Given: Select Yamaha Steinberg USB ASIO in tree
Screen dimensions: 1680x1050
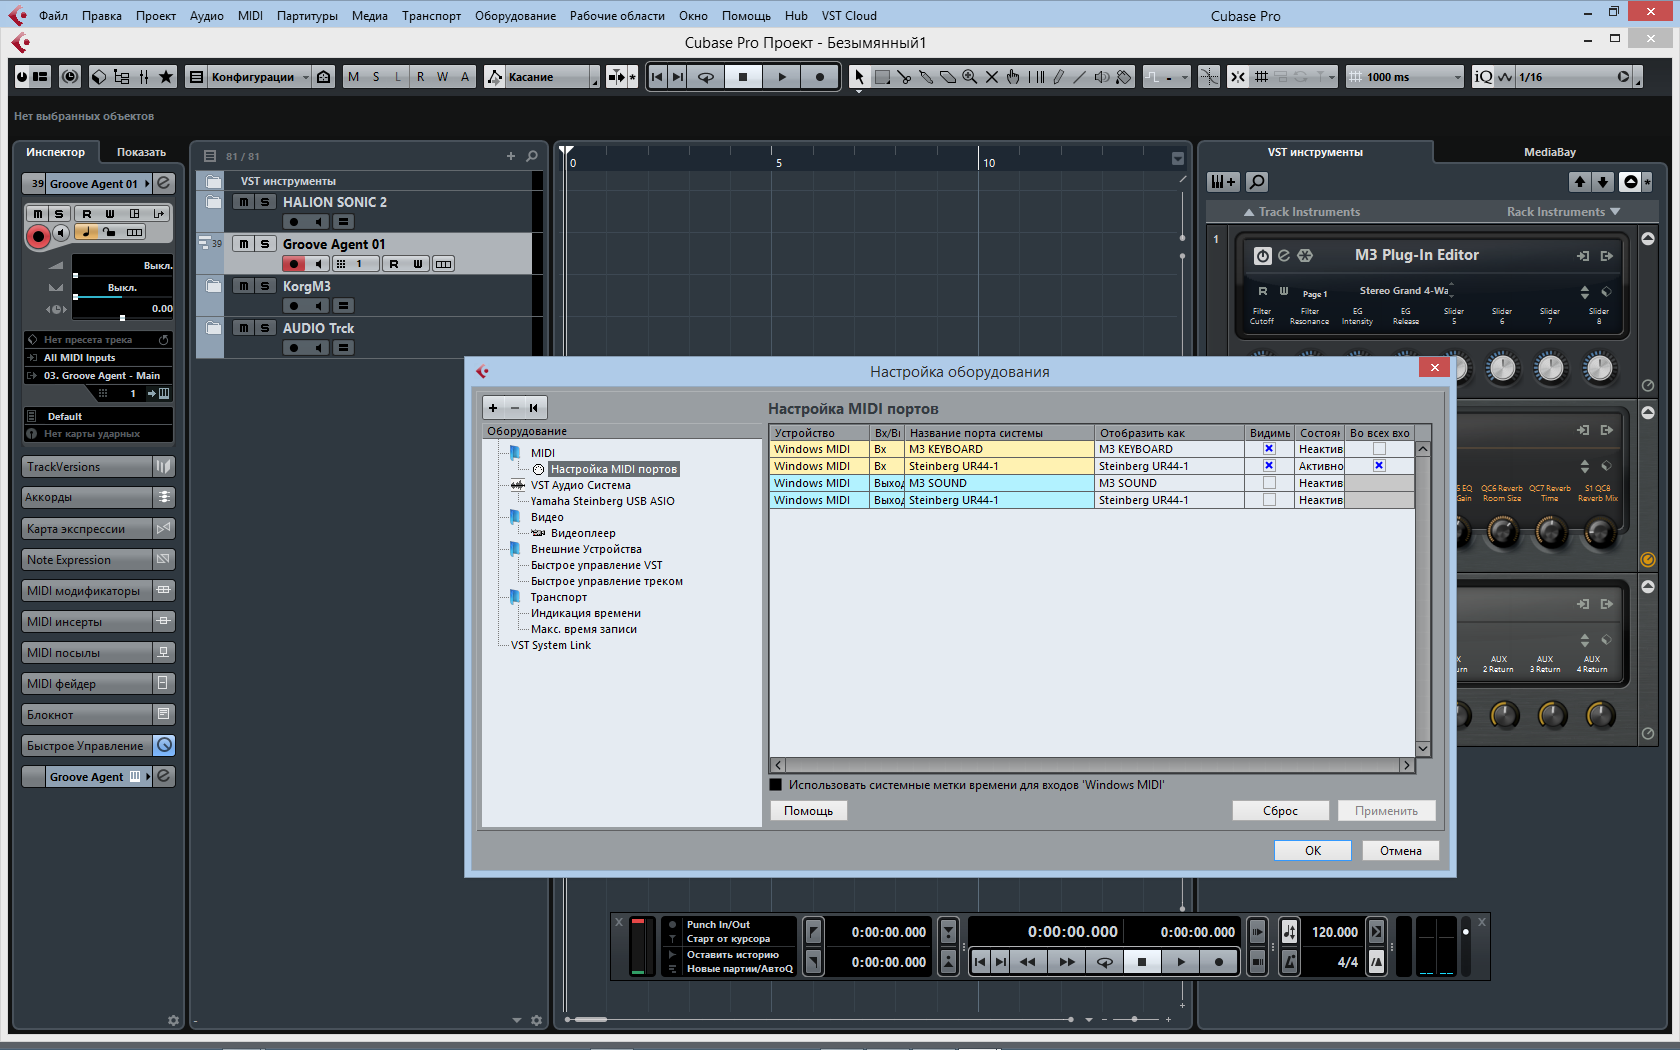Looking at the screenshot, I should 602,501.
